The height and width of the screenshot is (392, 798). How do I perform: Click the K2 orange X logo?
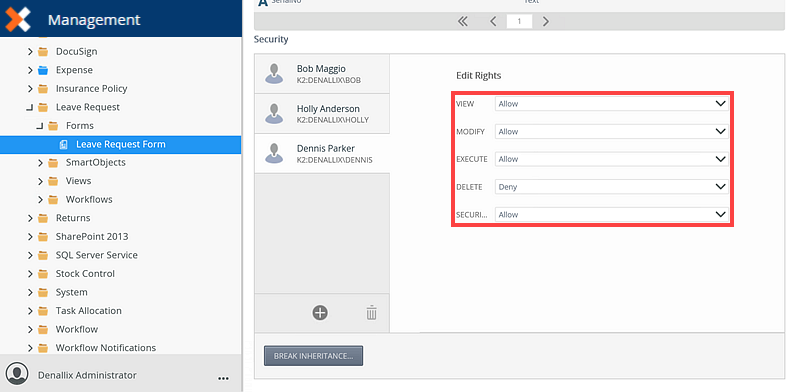click(x=18, y=19)
